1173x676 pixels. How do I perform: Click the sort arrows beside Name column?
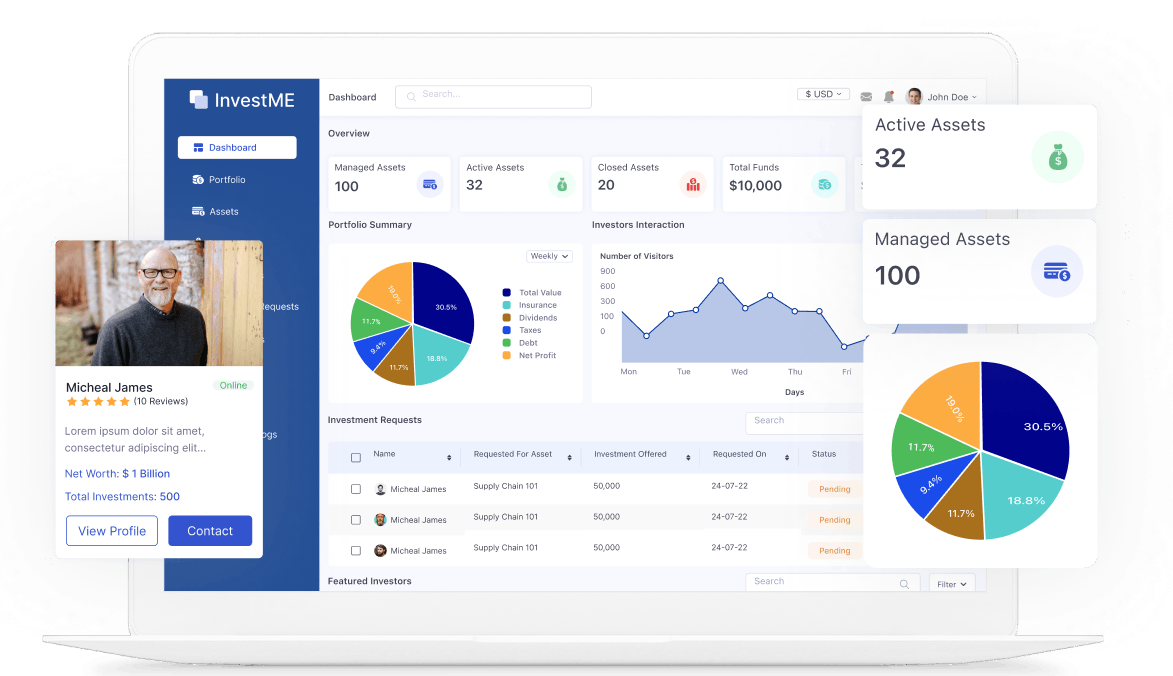[x=449, y=457]
